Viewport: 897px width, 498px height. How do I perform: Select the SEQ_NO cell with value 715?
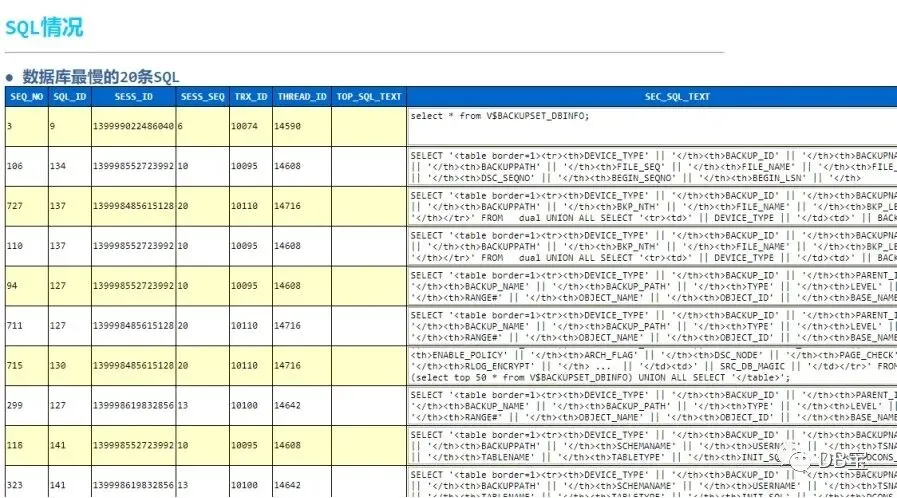(27, 365)
